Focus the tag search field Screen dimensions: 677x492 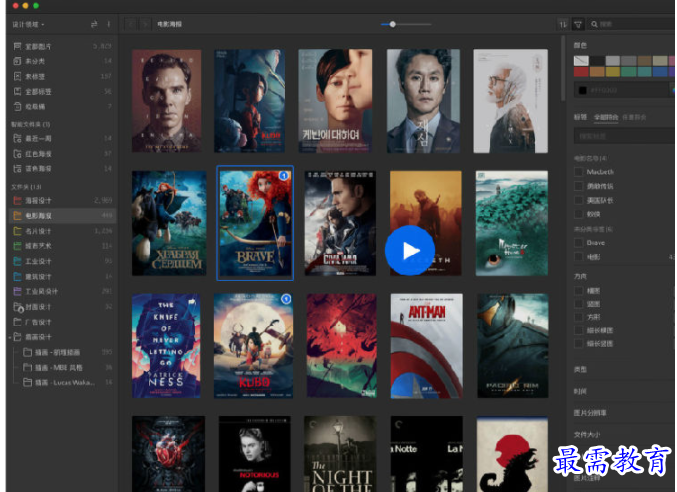coord(624,136)
